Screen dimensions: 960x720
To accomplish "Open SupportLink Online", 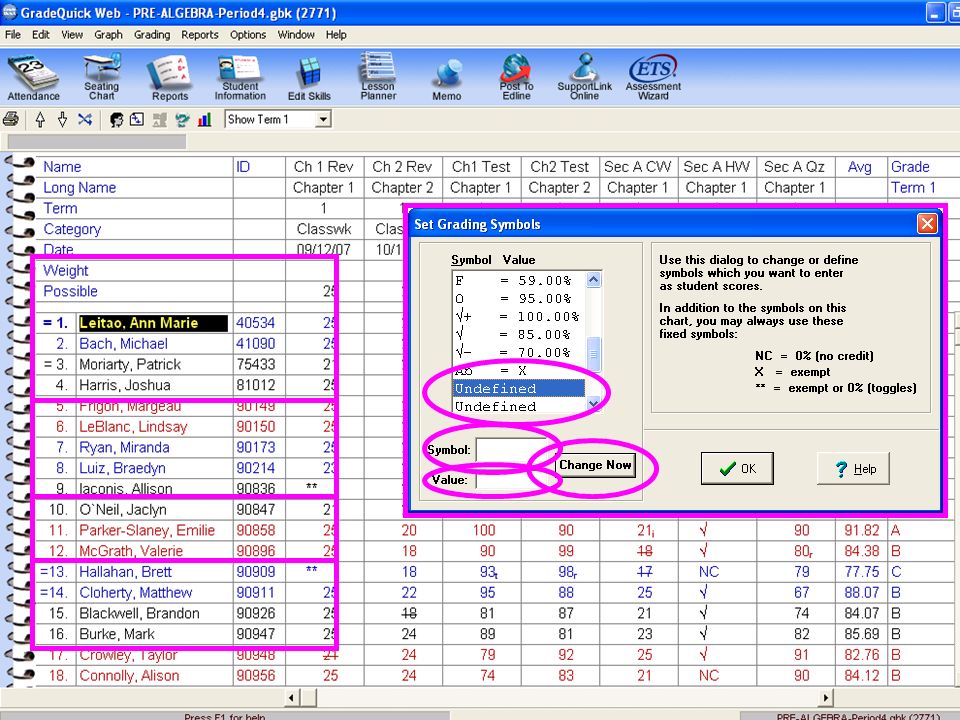I will click(x=584, y=77).
